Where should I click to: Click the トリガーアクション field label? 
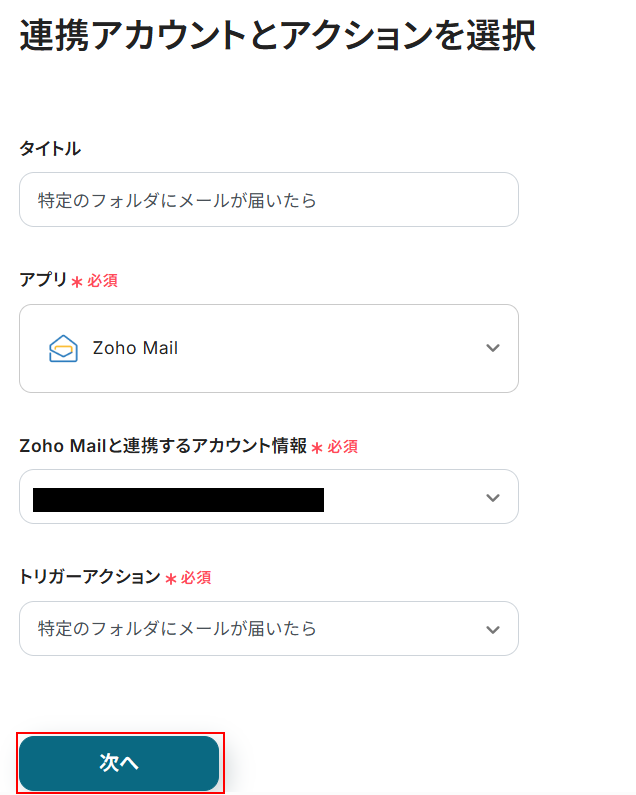point(89,576)
